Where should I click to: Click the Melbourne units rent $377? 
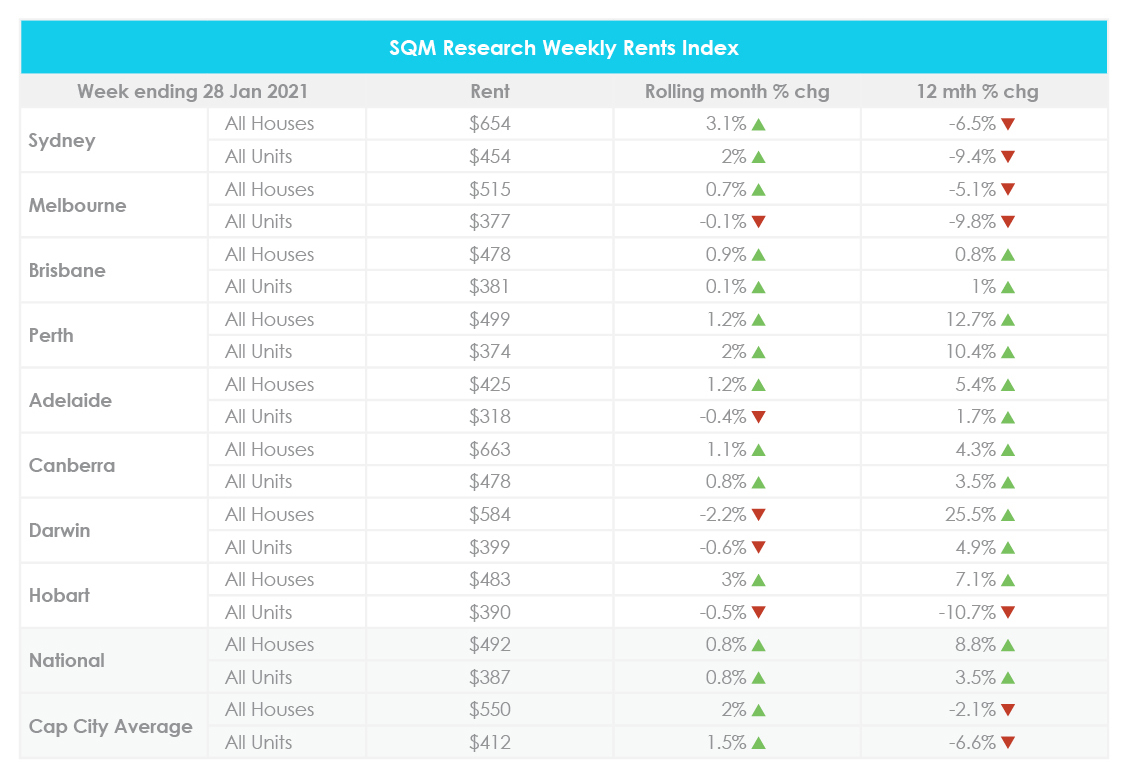click(x=490, y=222)
